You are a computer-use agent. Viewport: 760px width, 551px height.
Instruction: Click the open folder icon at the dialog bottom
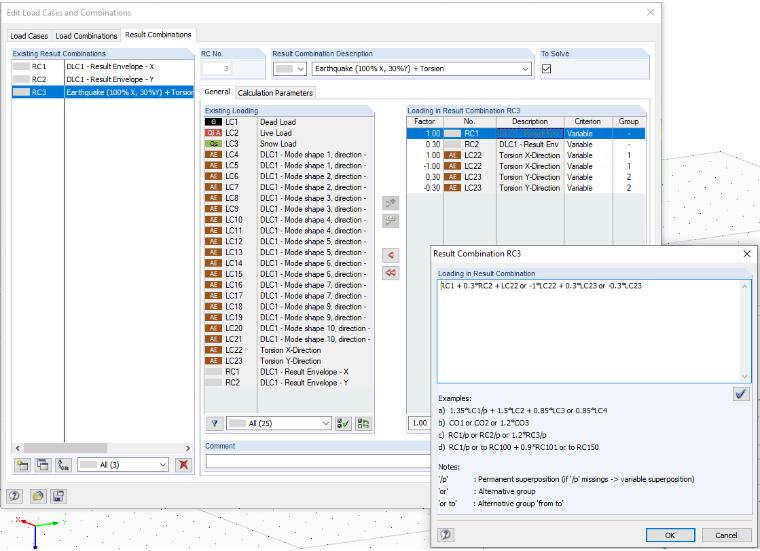click(38, 496)
